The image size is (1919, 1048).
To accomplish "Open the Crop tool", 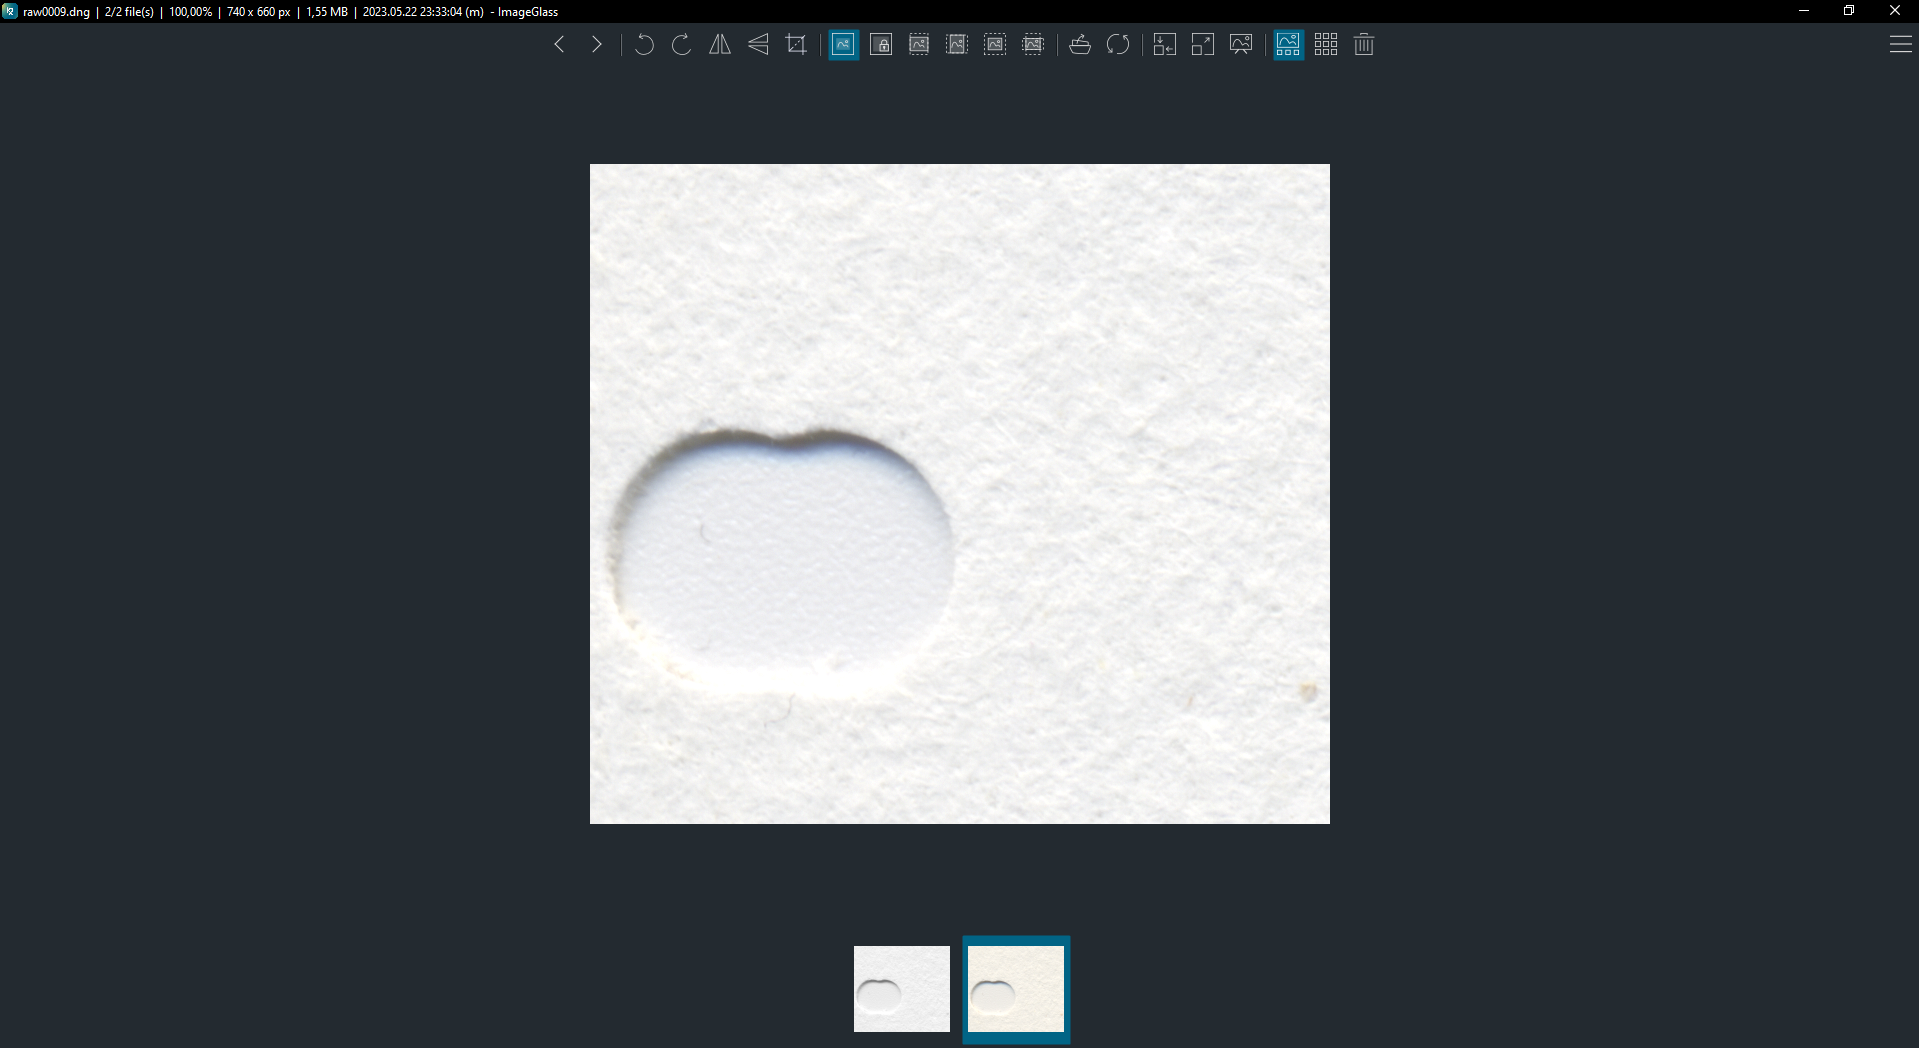I will (795, 45).
